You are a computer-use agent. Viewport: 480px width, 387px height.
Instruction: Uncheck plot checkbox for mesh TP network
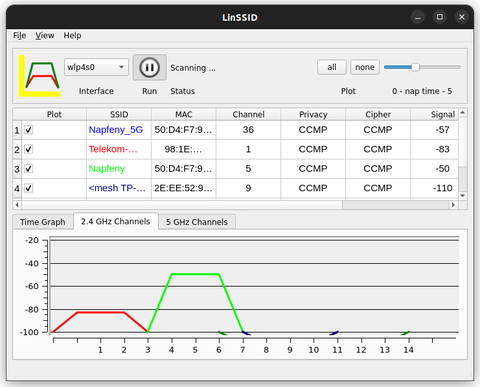click(x=29, y=188)
